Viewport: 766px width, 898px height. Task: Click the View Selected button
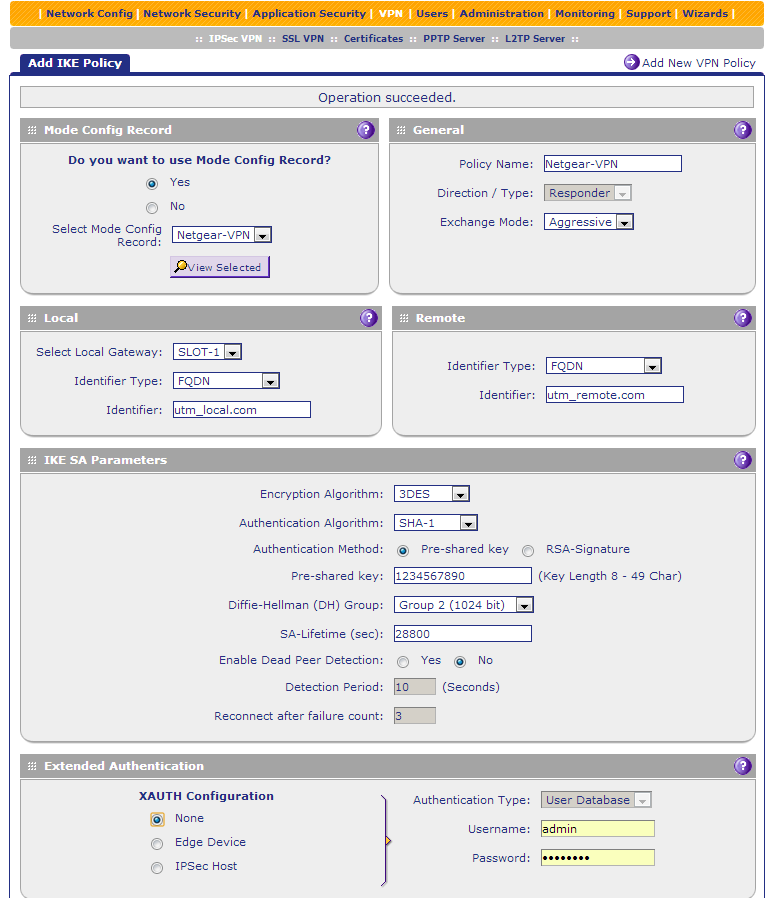(220, 267)
